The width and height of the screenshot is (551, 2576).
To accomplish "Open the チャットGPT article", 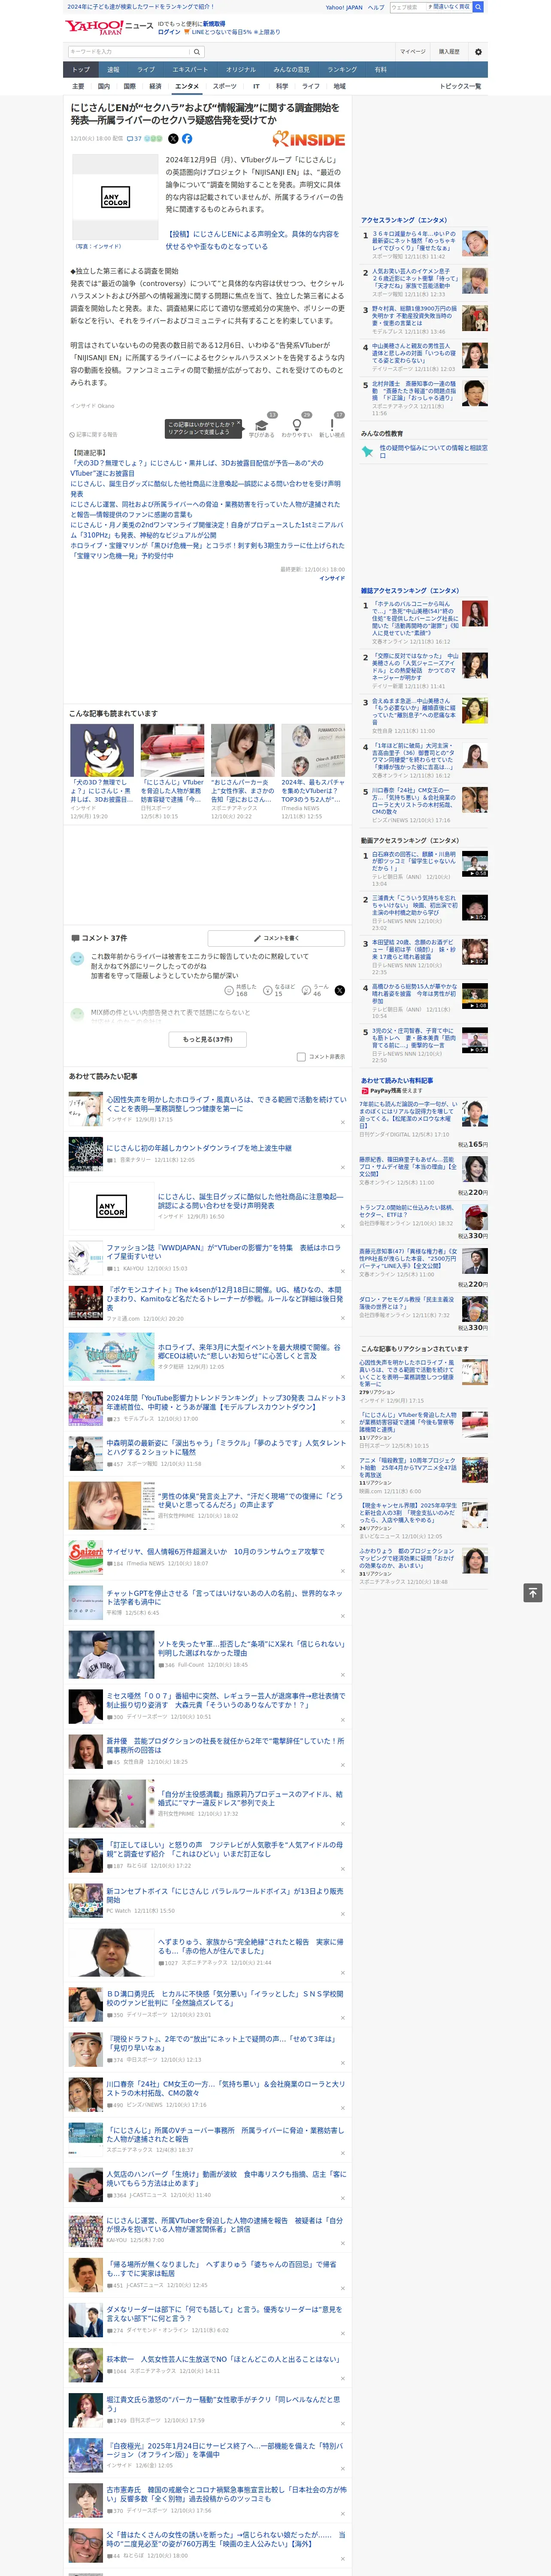I will pyautogui.click(x=225, y=1597).
